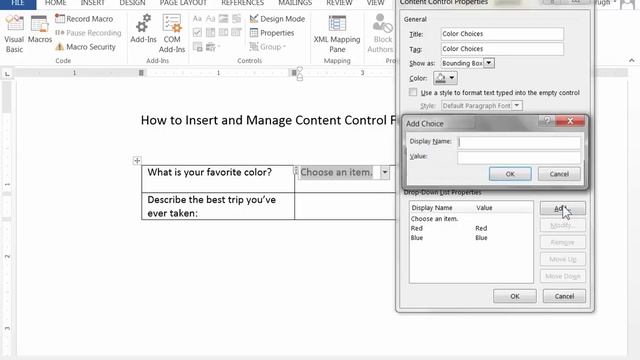Click the Move Up button
Viewport: 640px width, 360px height.
click(562, 259)
